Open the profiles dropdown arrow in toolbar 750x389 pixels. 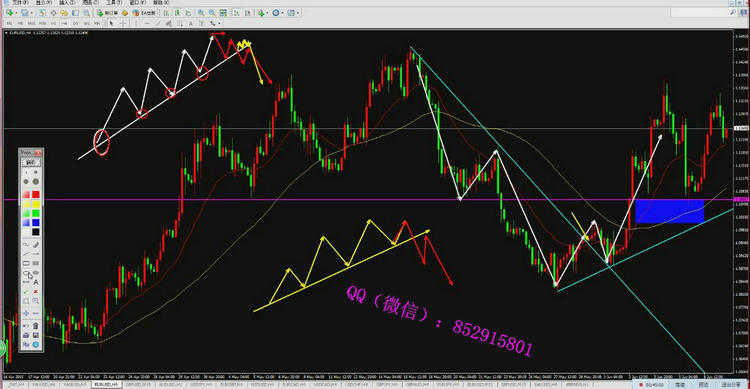(x=32, y=13)
